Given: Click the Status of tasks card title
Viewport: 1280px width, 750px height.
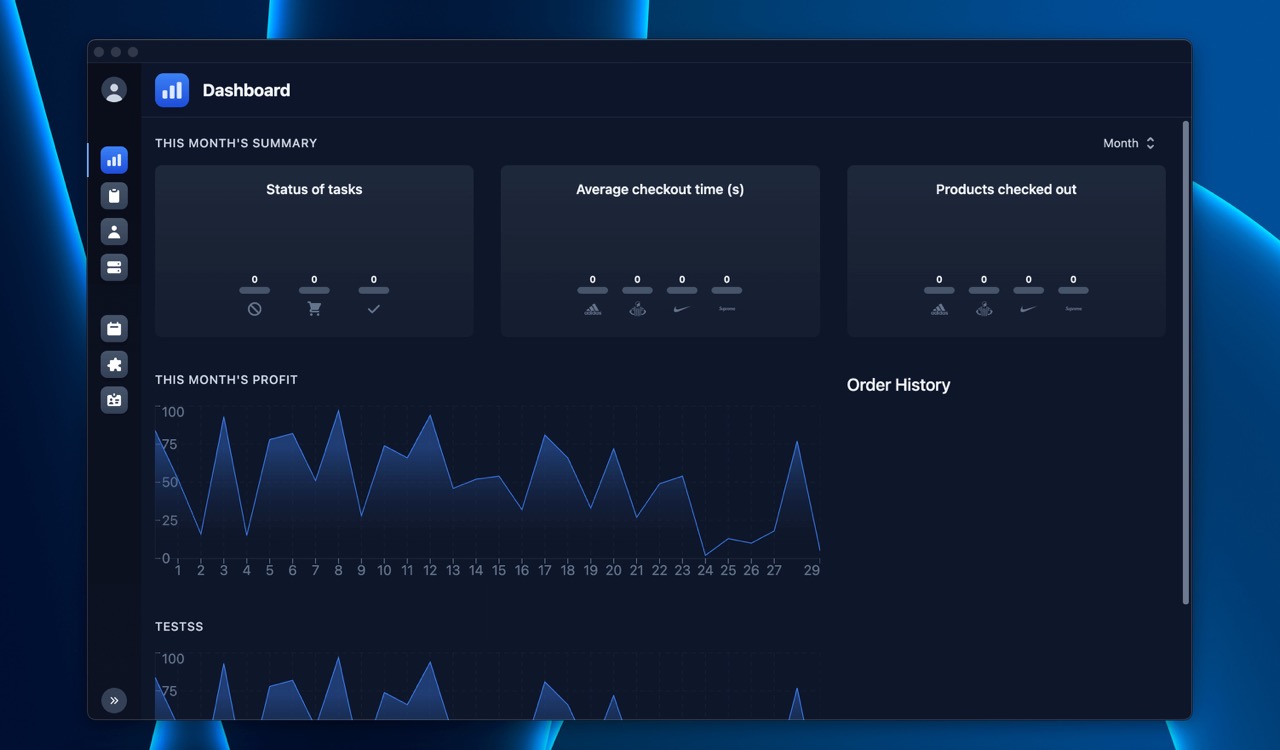Looking at the screenshot, I should (x=314, y=189).
